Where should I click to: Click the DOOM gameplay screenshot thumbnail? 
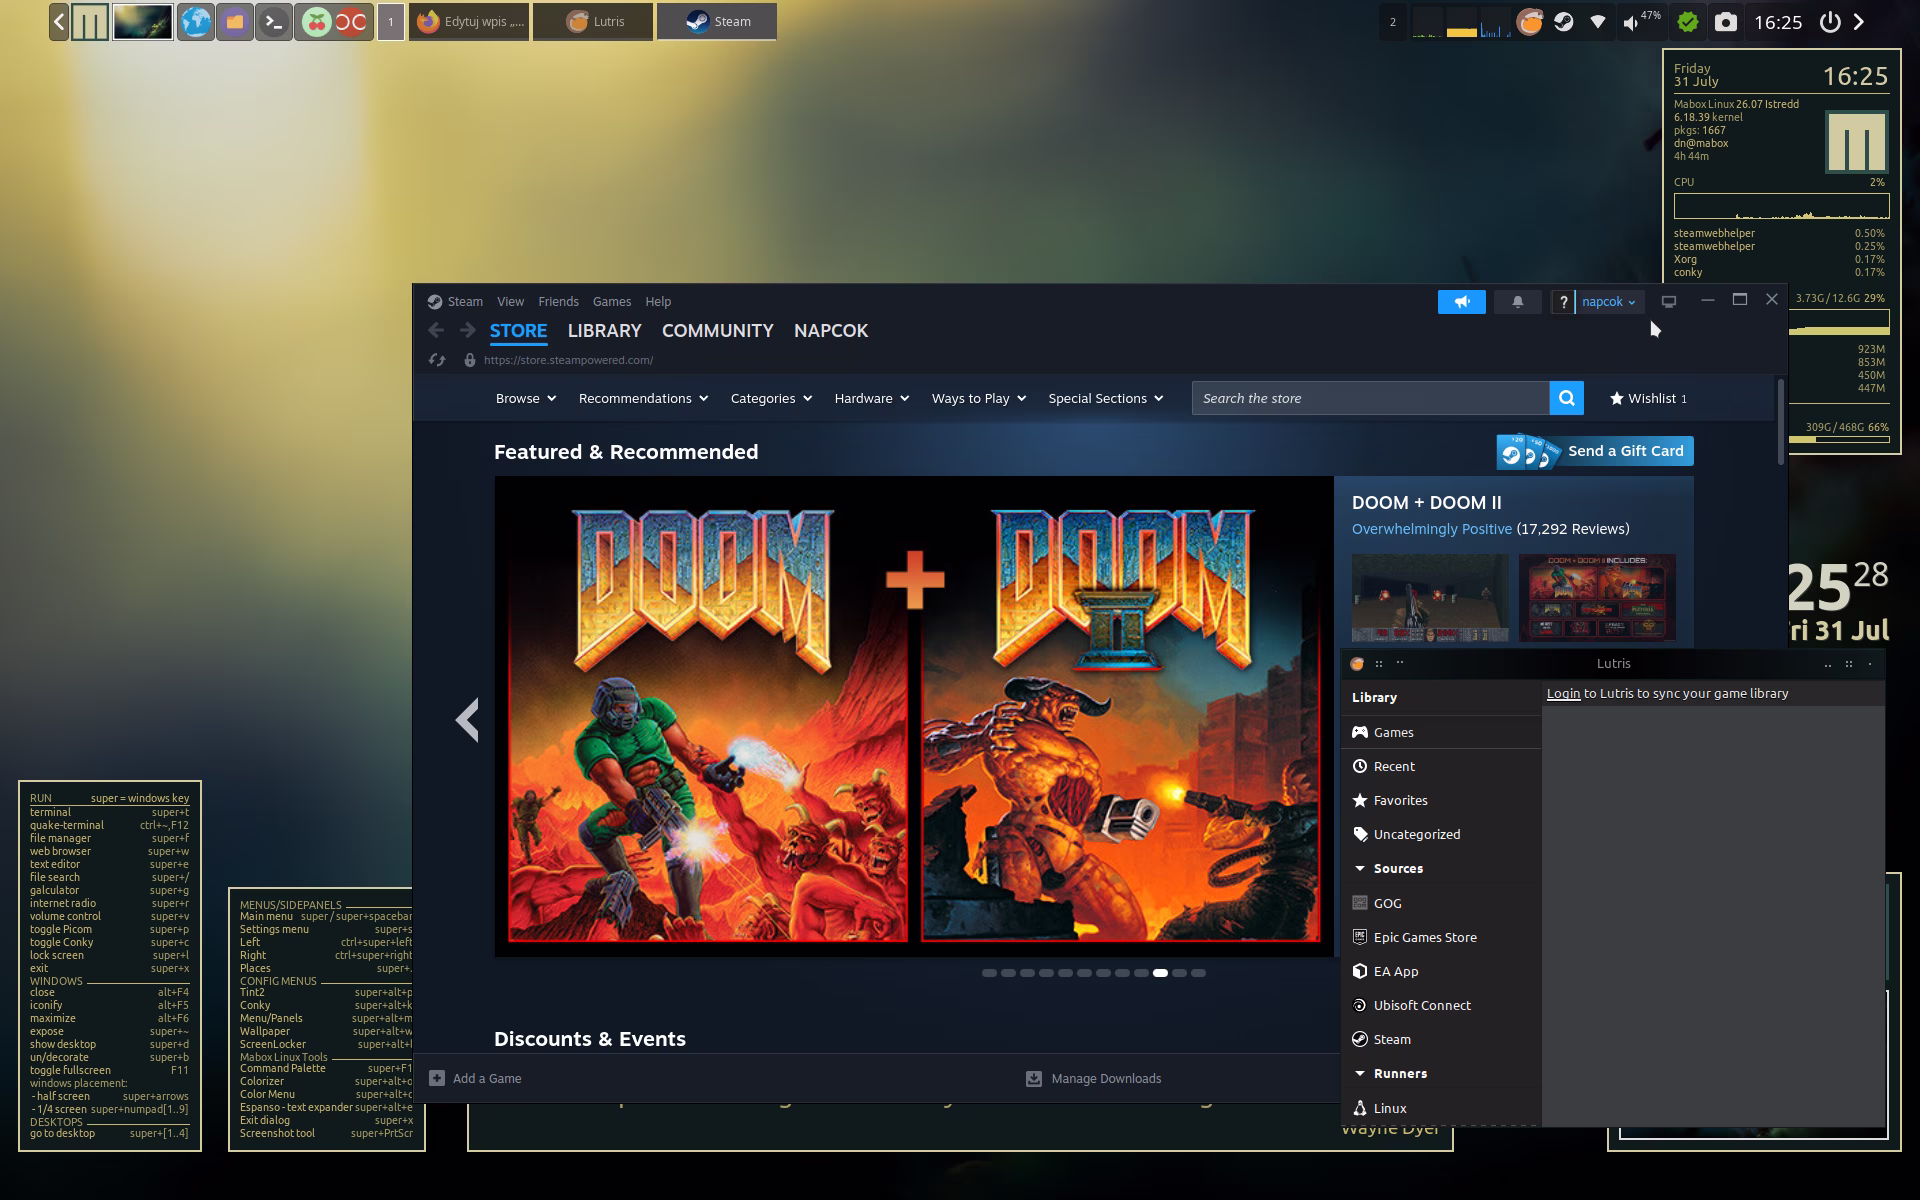[1430, 598]
